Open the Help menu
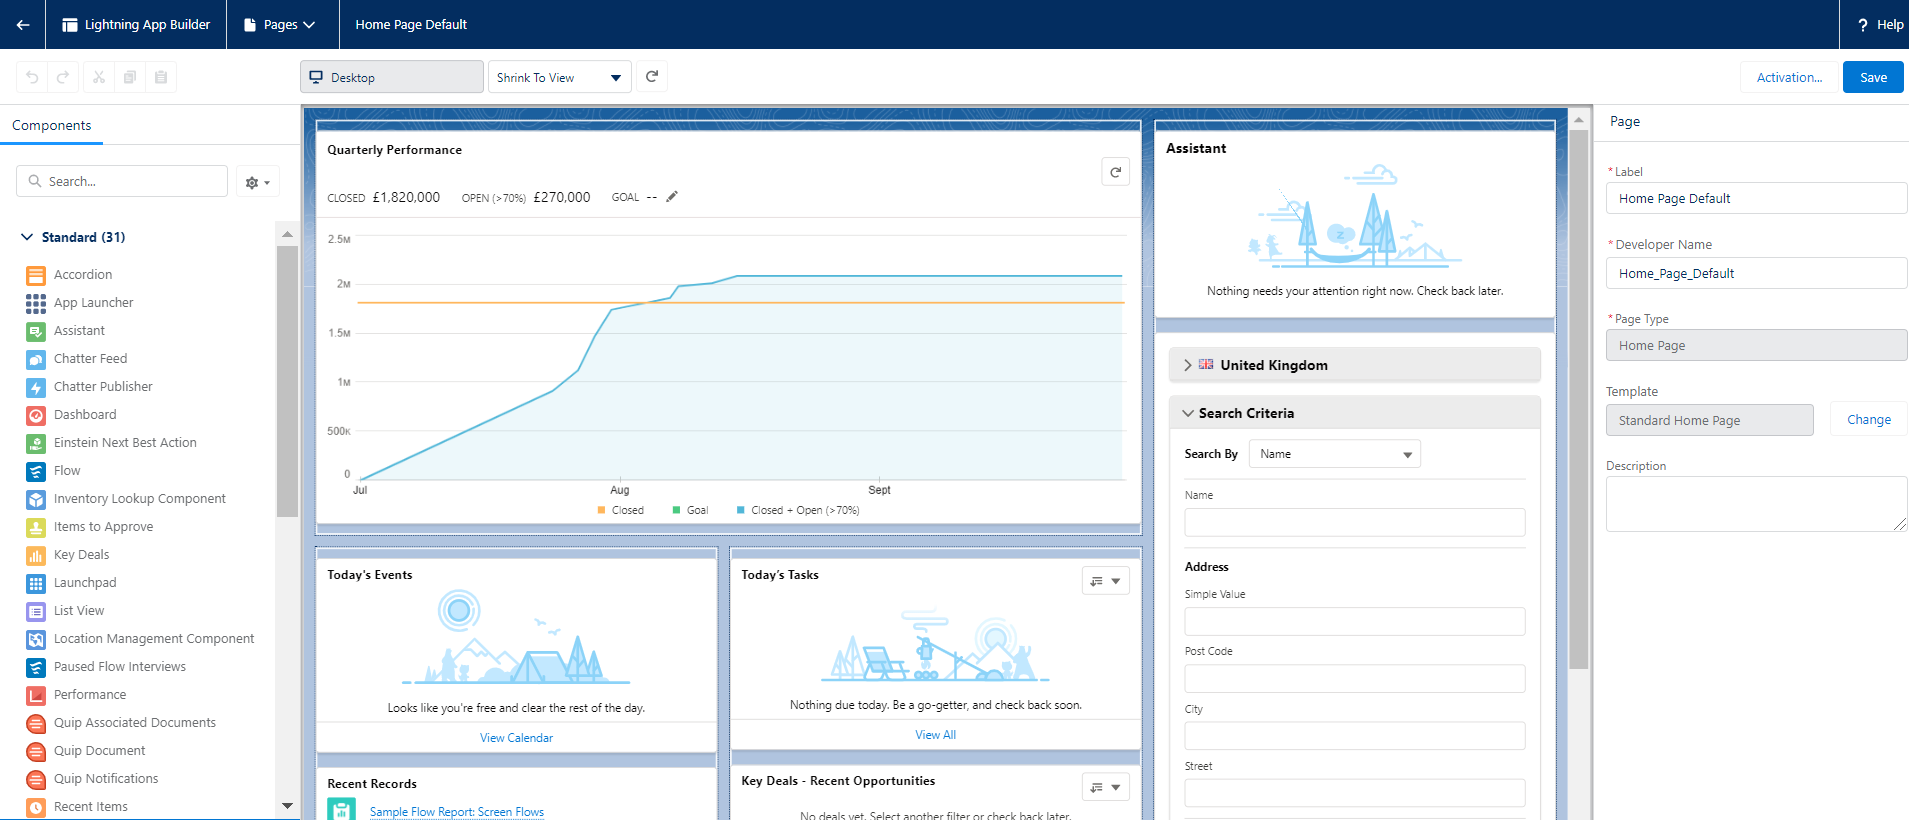Screen dimensions: 1909x820 tap(1879, 24)
